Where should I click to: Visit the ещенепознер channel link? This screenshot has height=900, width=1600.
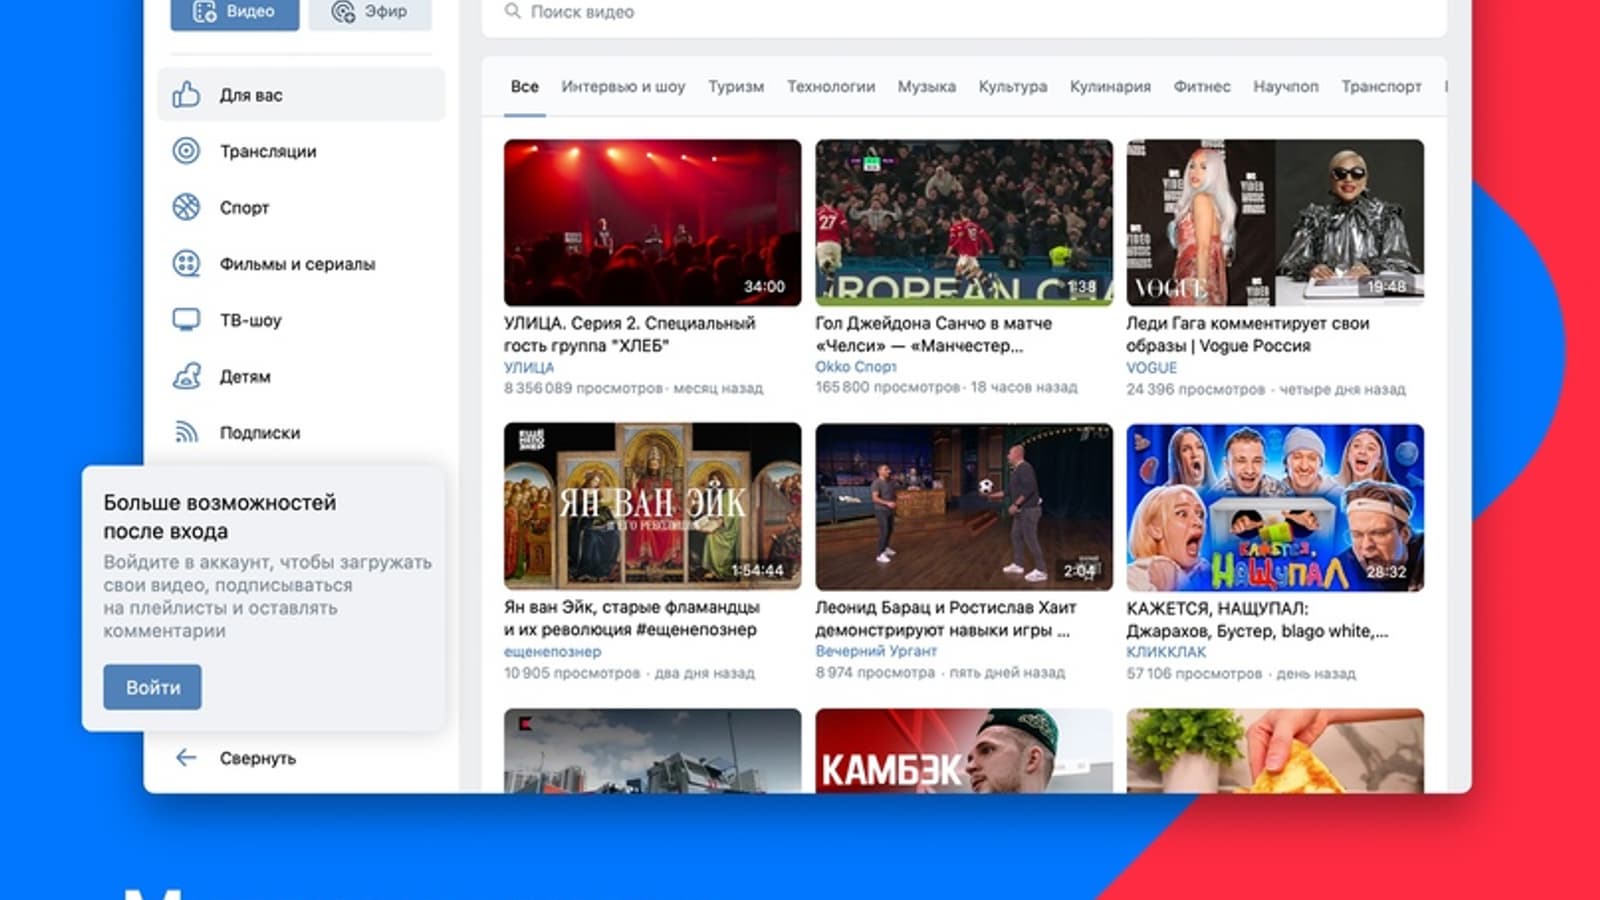click(x=553, y=651)
